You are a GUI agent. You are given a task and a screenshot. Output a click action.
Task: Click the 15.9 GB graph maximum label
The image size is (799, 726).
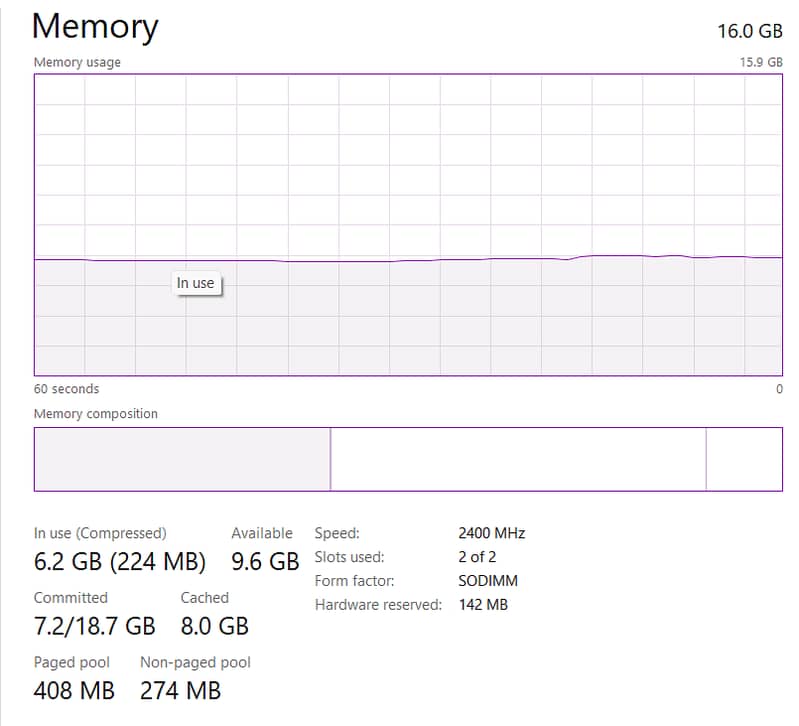pyautogui.click(x=760, y=62)
